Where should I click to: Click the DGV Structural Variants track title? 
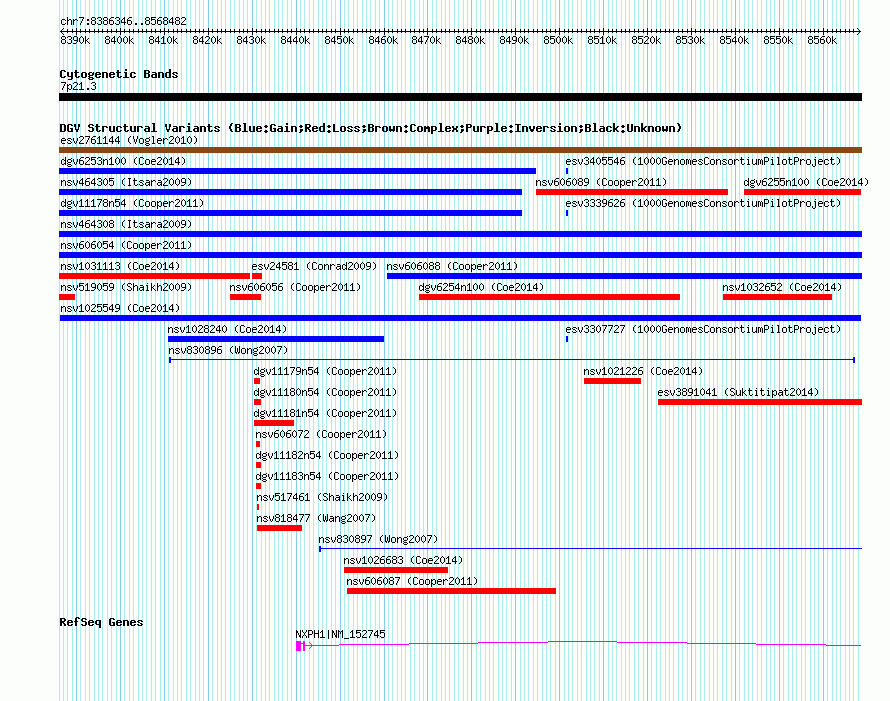(370, 128)
